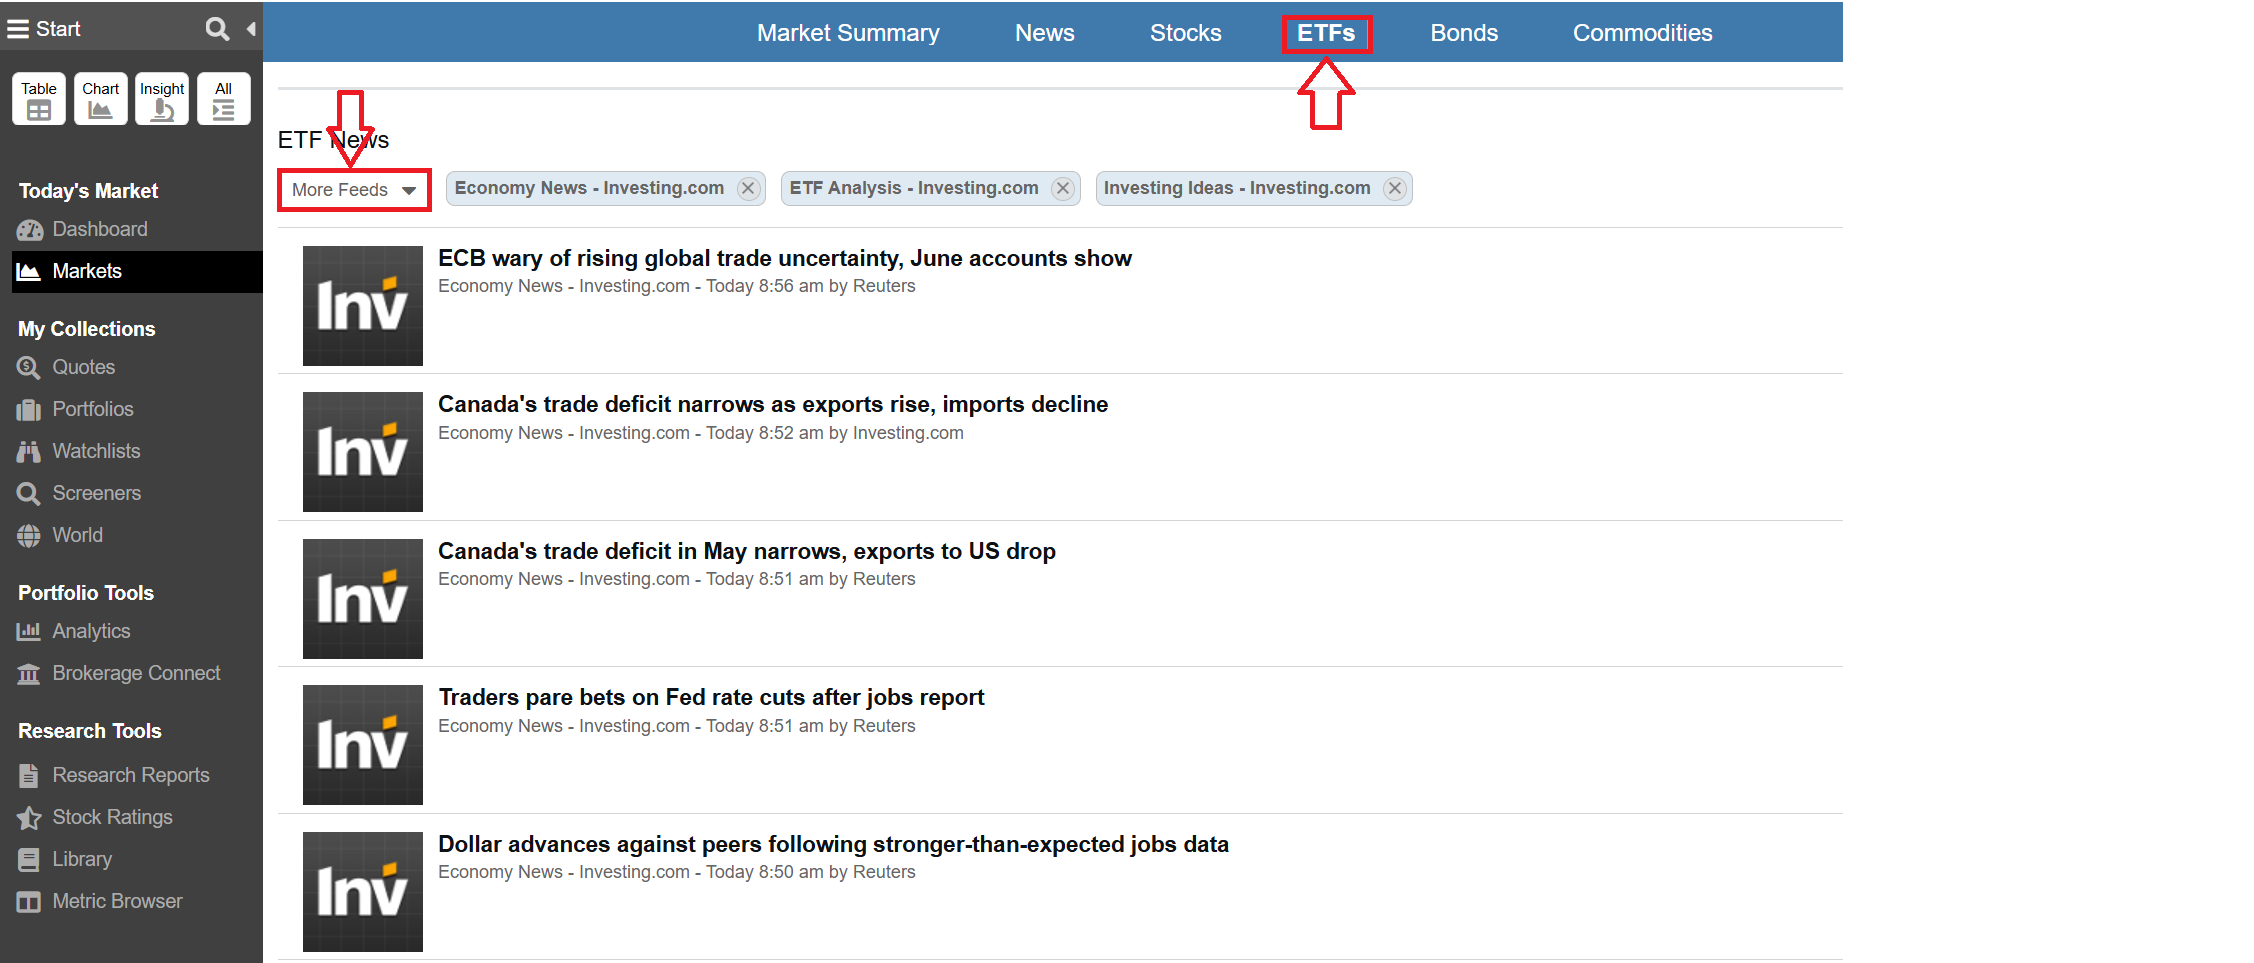The width and height of the screenshot is (2254, 963).
Task: Switch to the Commodities tab
Action: pyautogui.click(x=1642, y=33)
